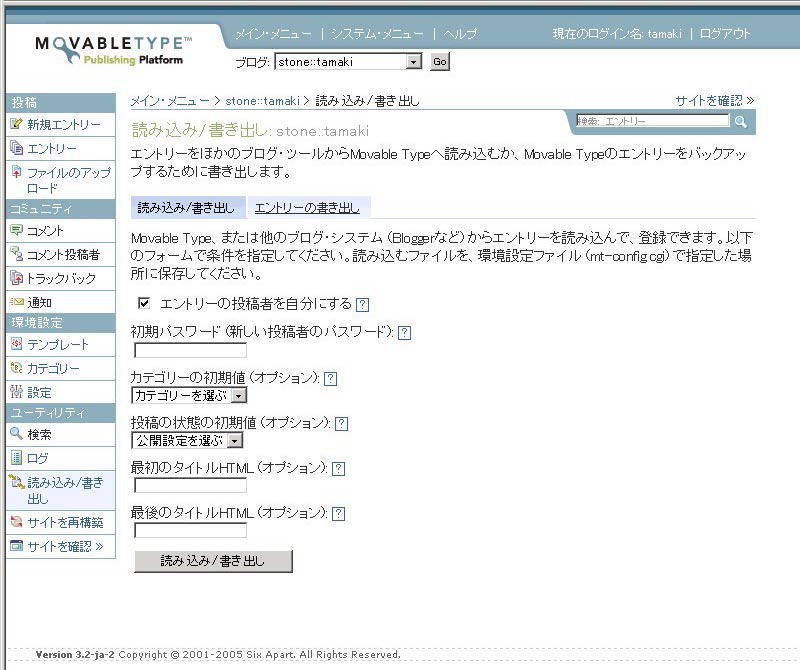Click the 最初のタイトルHTML text field
The image size is (800, 670).
coord(190,485)
